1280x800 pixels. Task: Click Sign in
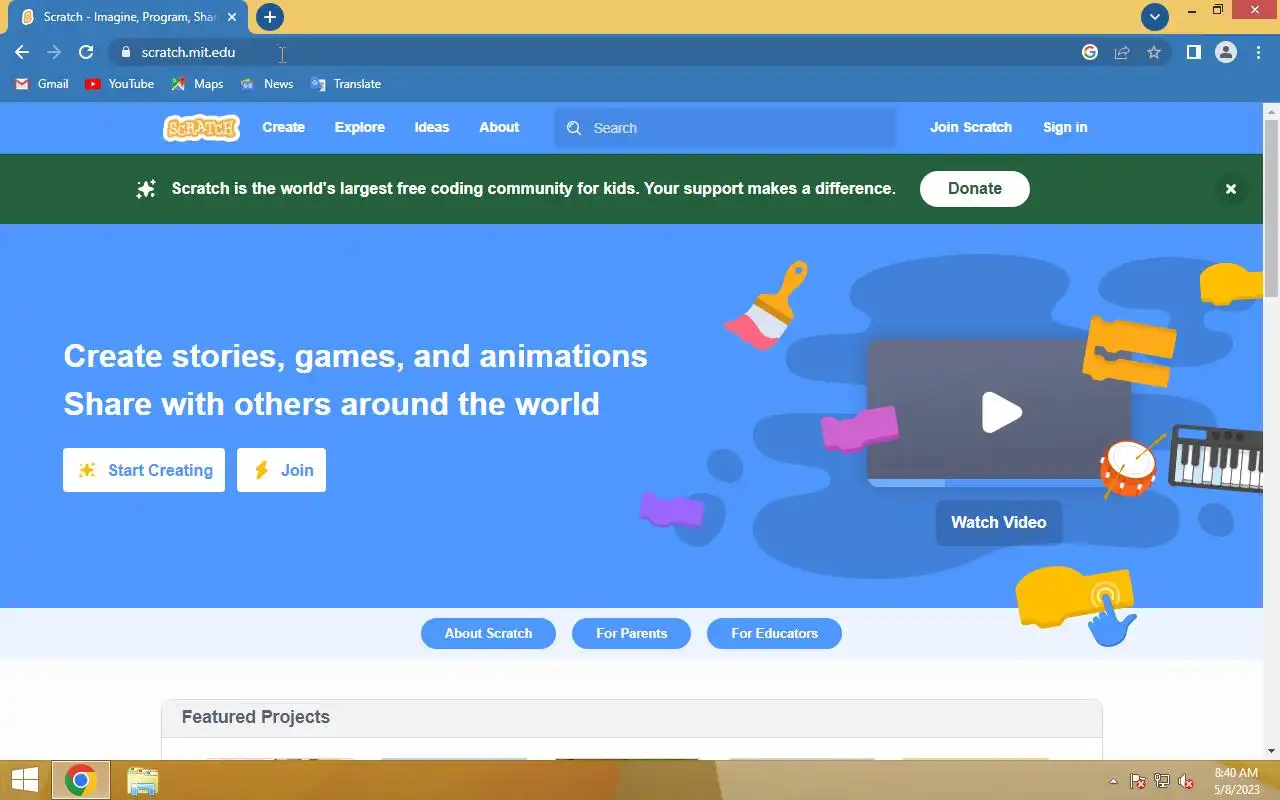1065,127
